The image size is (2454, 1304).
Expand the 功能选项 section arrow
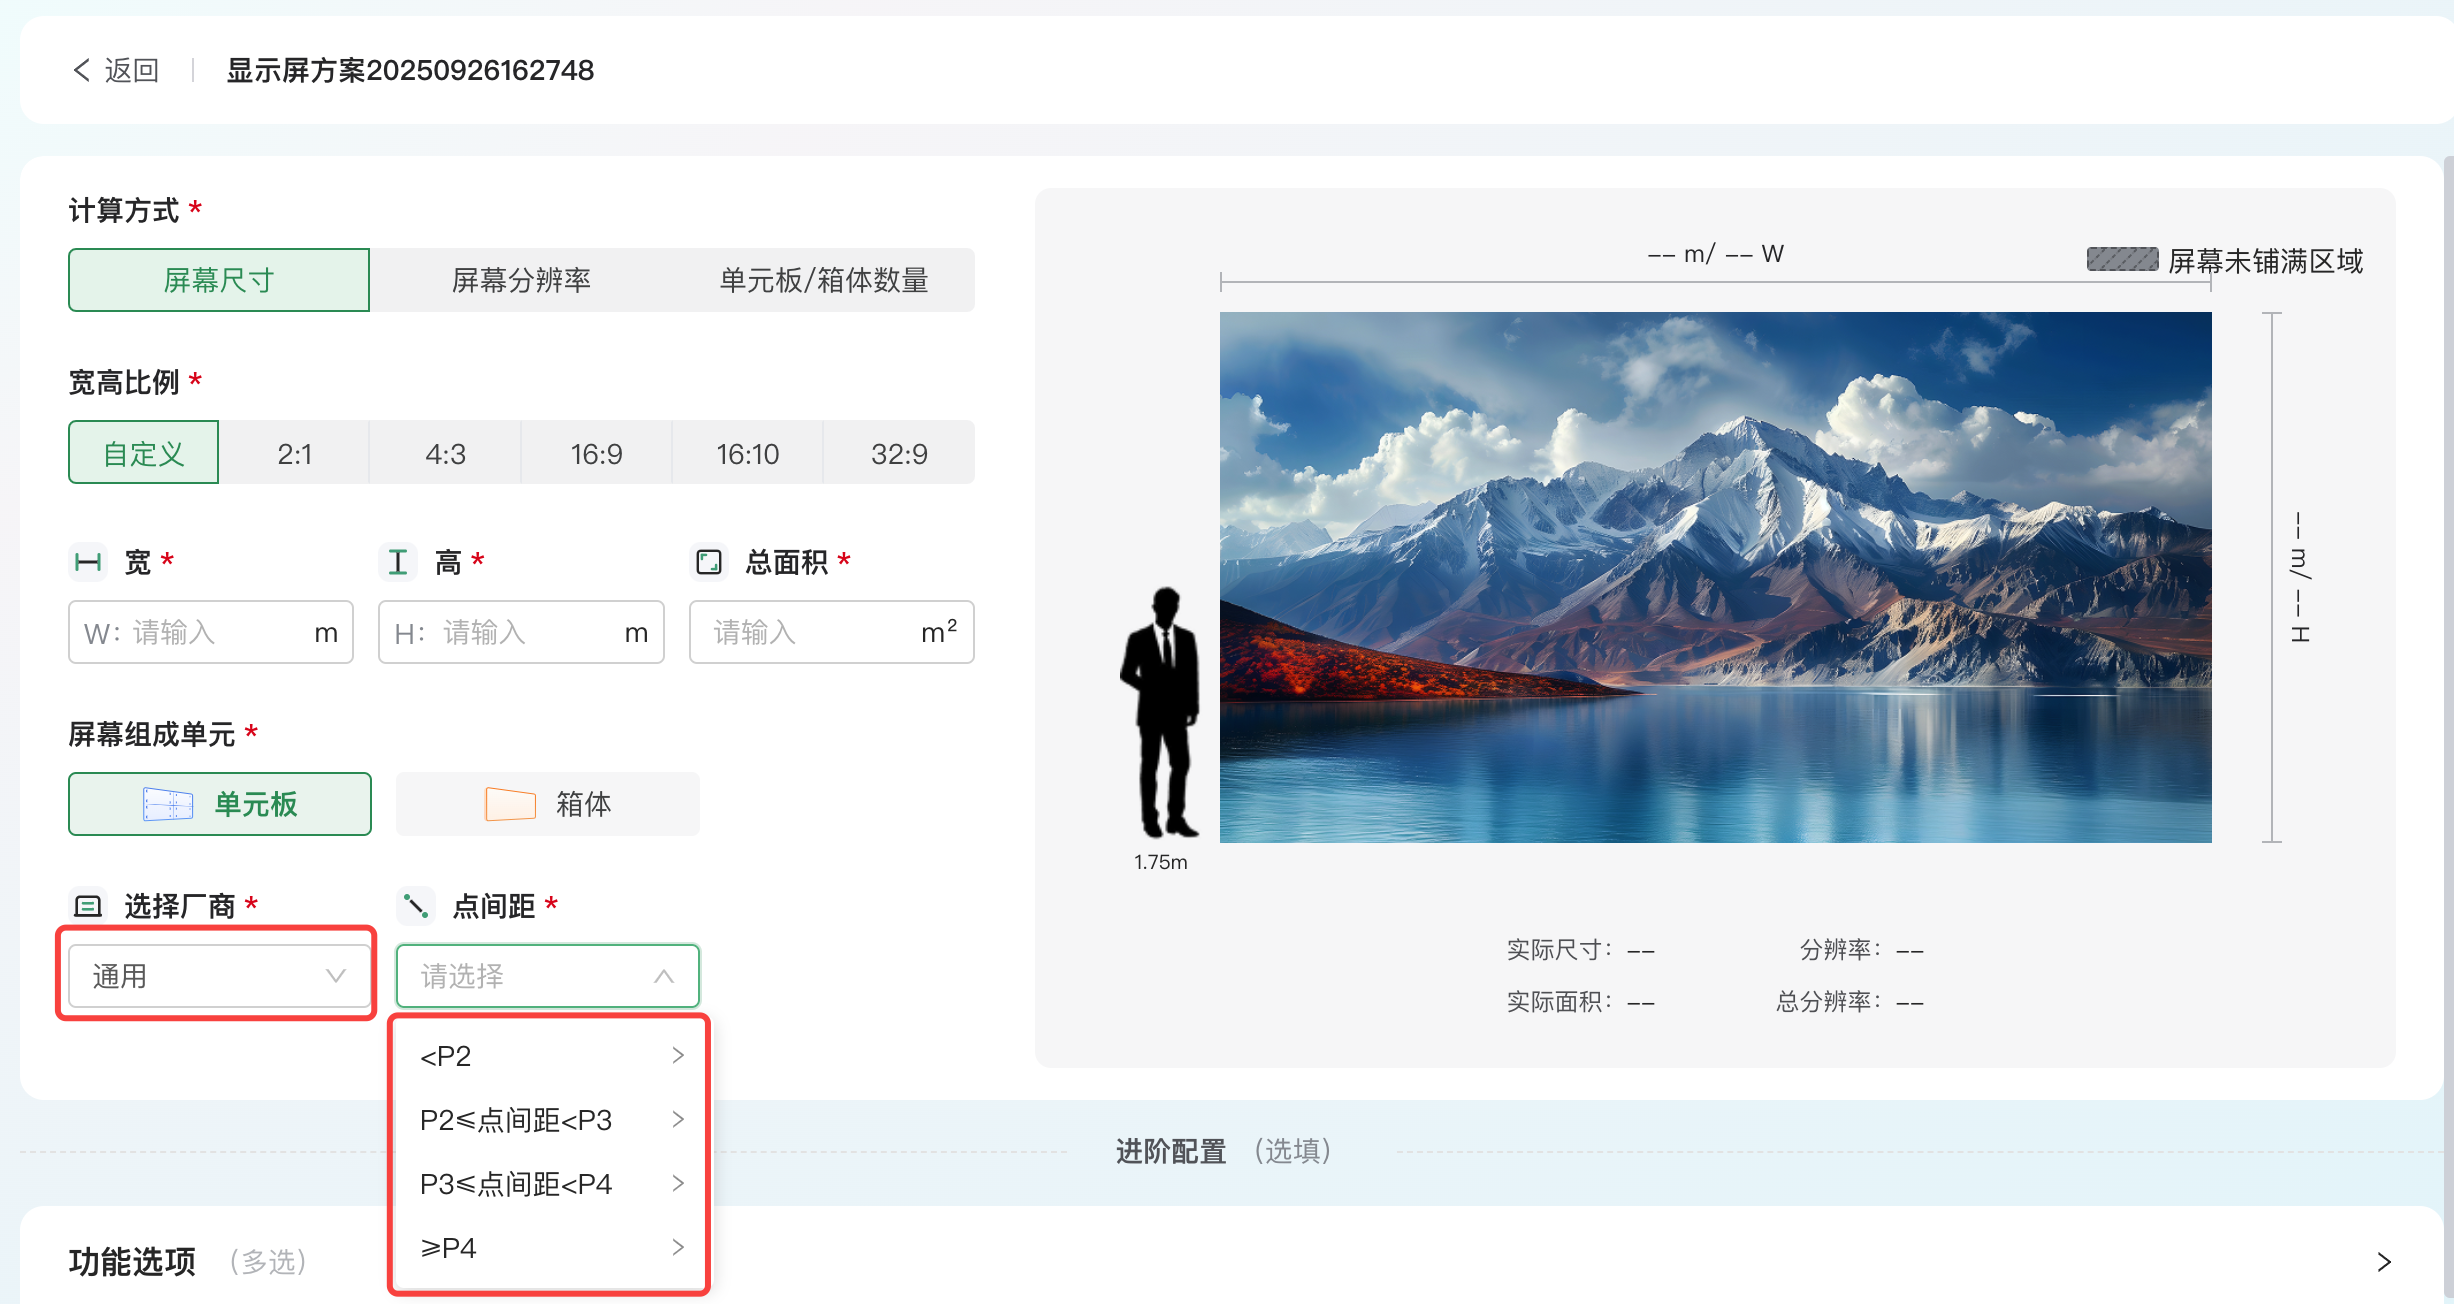point(2384,1262)
